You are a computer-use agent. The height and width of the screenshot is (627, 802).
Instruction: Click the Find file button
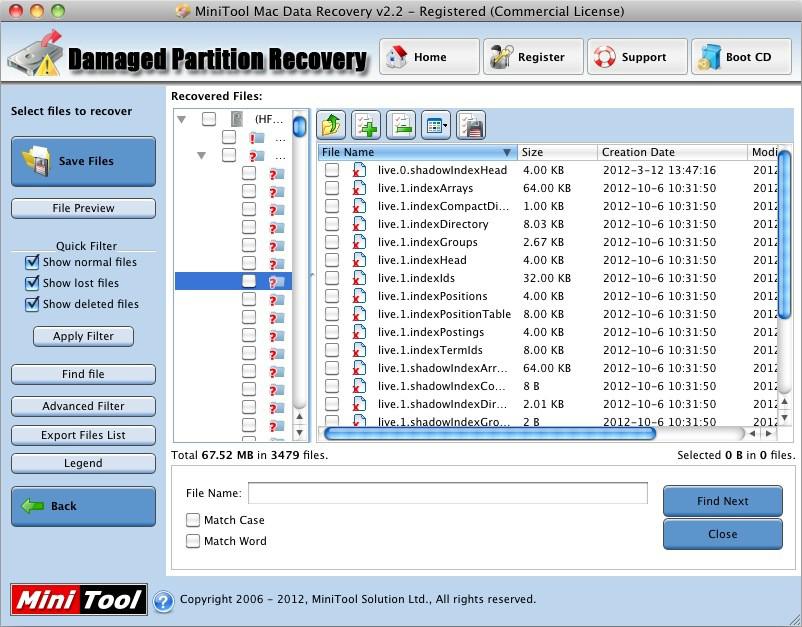pos(83,374)
